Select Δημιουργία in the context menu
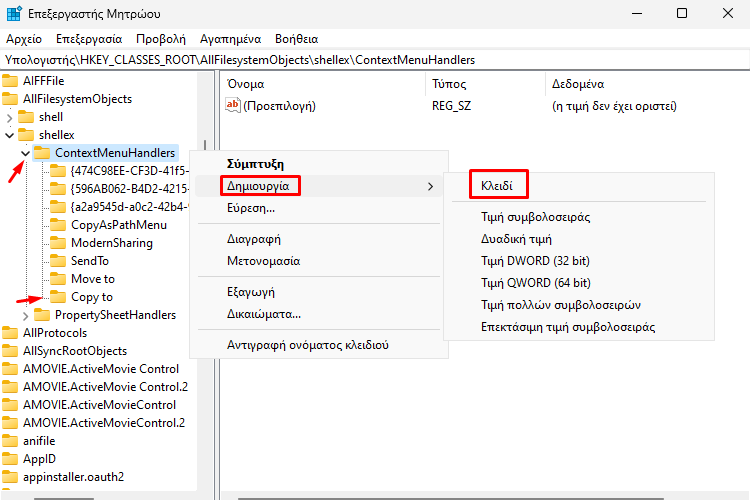Screen dimensions: 750x500 [x=319, y=186]
